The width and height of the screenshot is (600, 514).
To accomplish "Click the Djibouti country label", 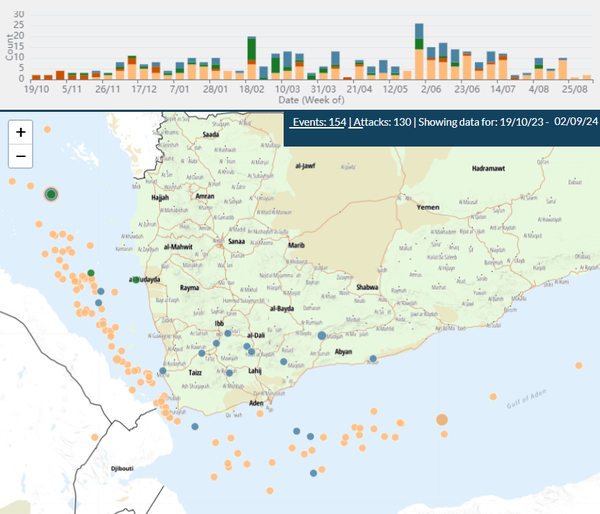I will click(x=122, y=468).
